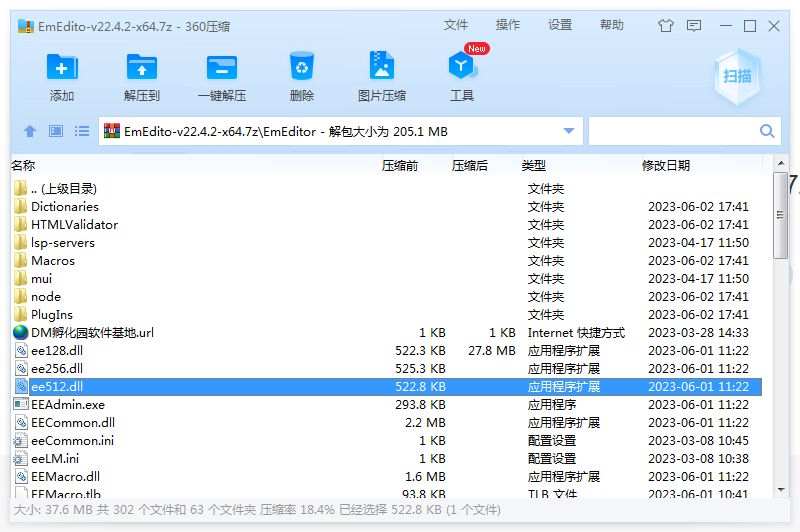Go up one directory with arrow icon

pos(30,131)
